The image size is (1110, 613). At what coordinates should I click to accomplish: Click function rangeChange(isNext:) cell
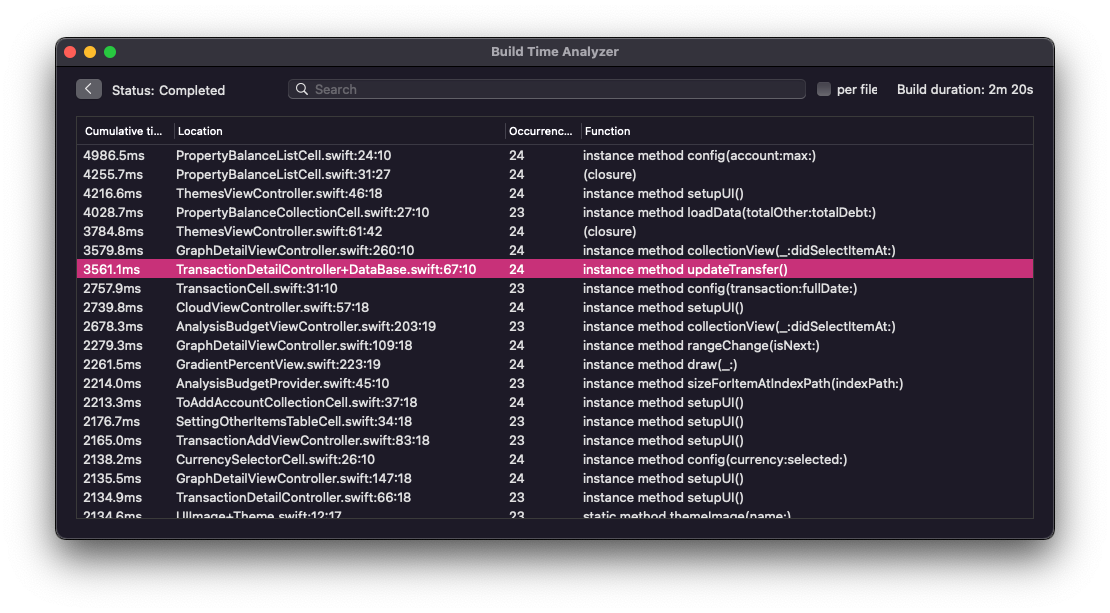701,345
